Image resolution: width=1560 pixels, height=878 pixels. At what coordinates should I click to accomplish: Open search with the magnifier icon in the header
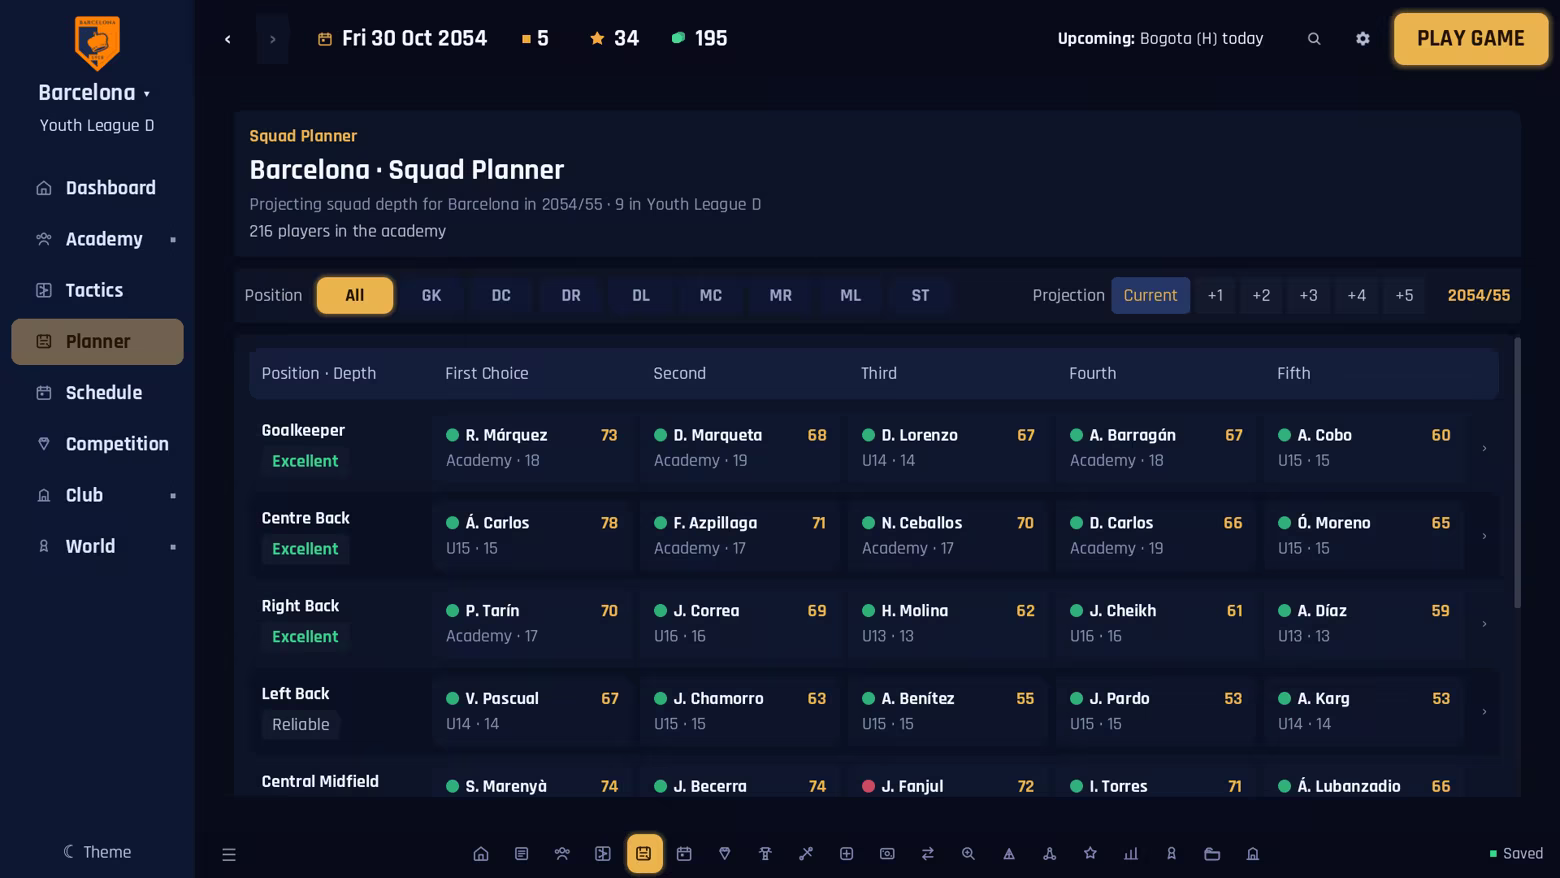click(x=1314, y=39)
